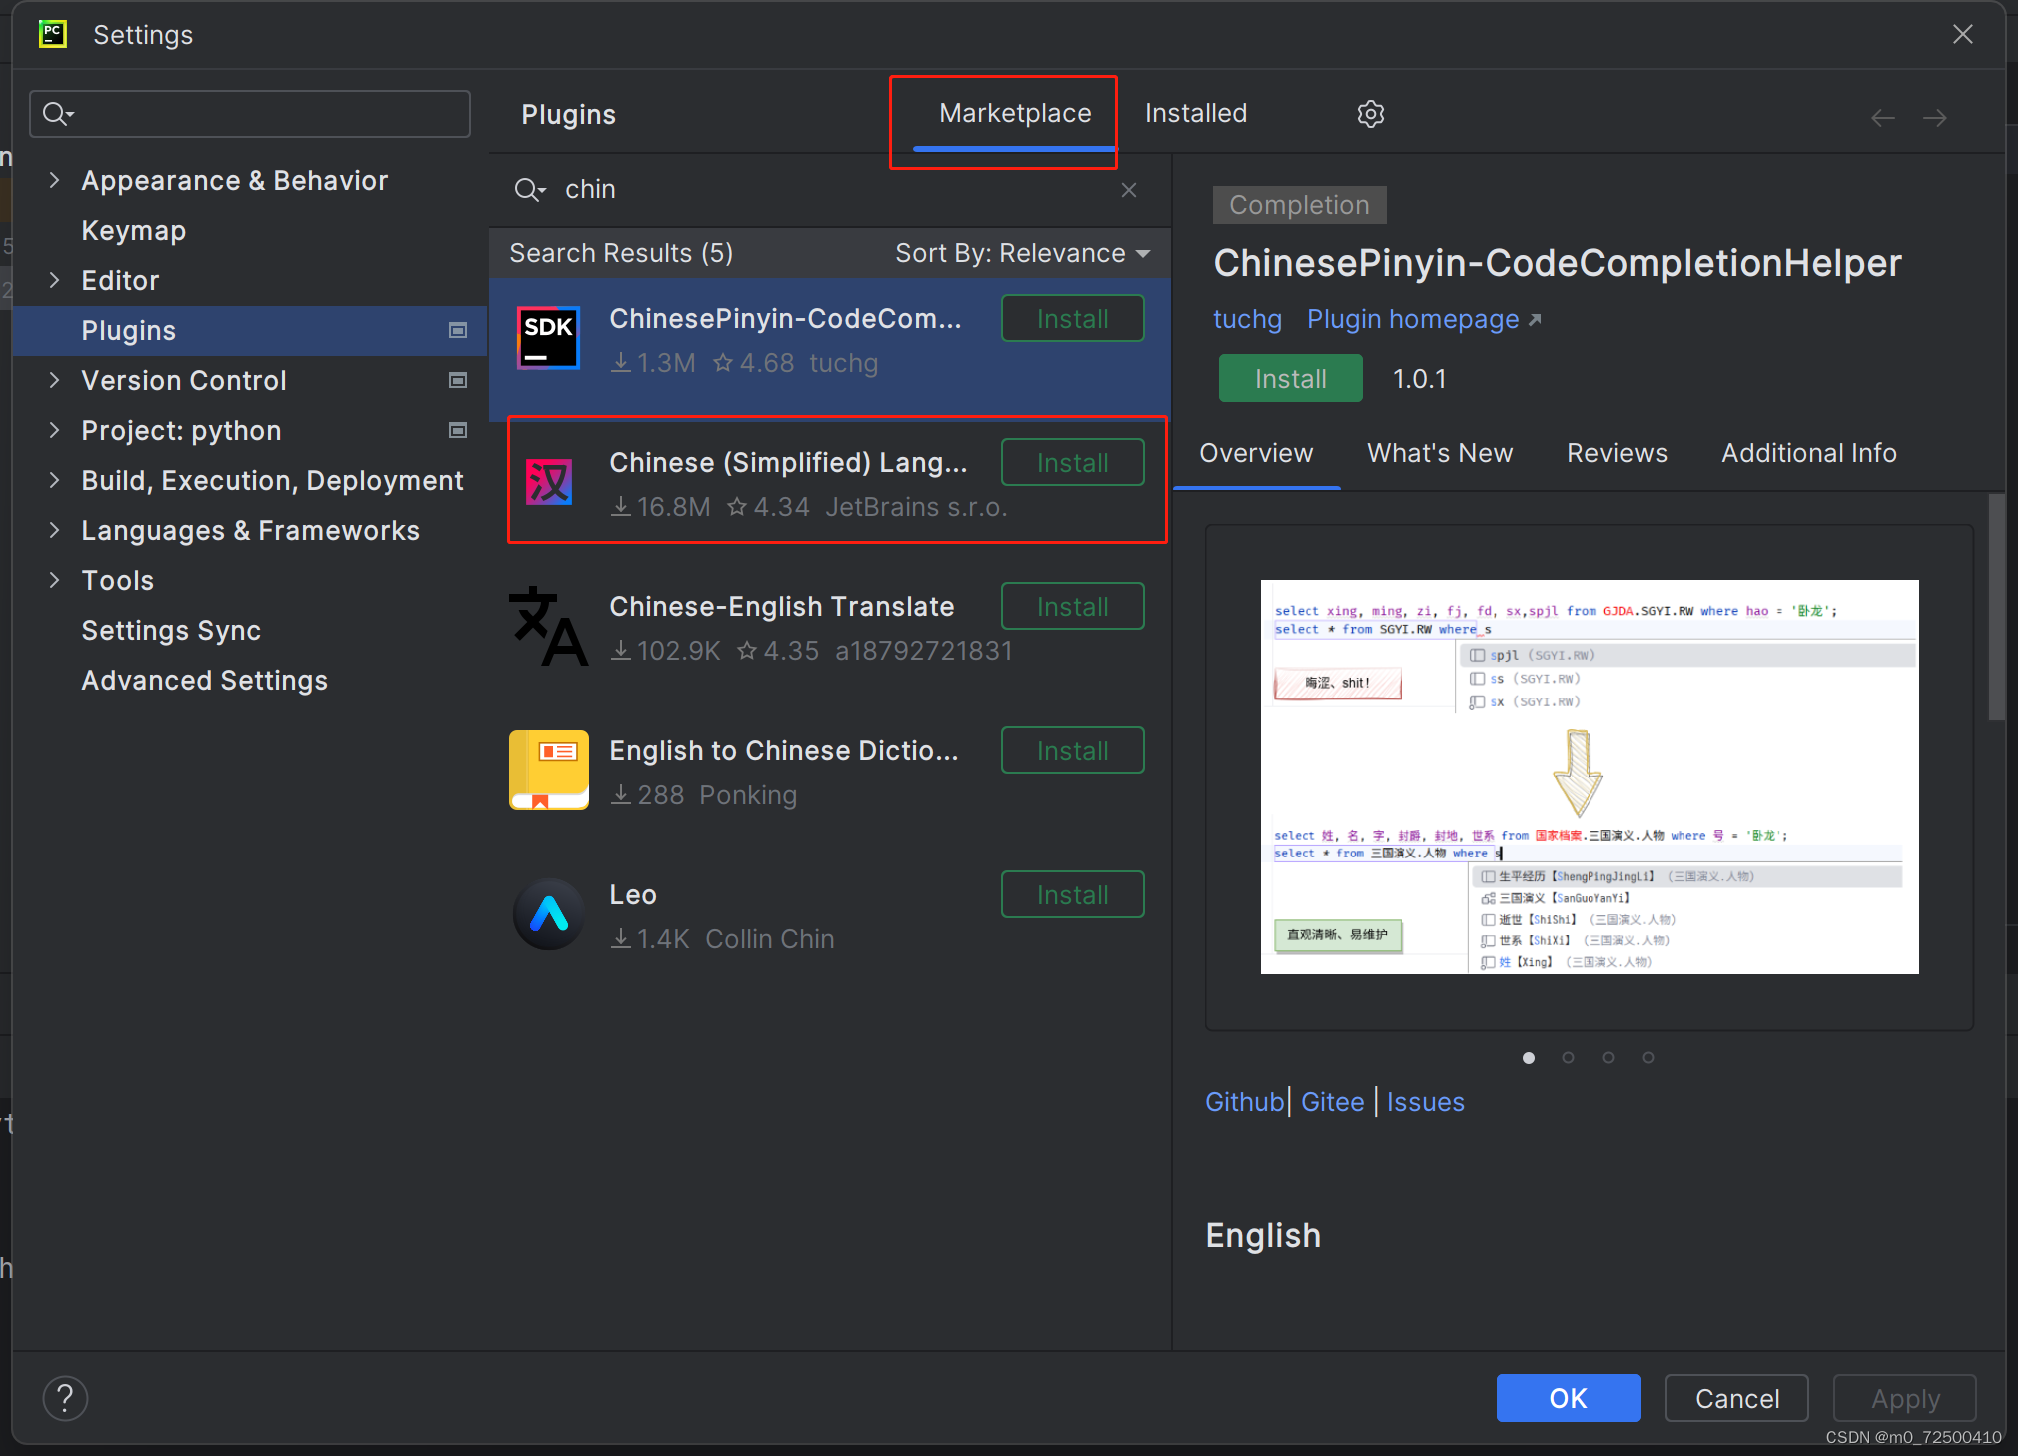Click the Completion category tag
The height and width of the screenshot is (1456, 2018).
coord(1299,205)
